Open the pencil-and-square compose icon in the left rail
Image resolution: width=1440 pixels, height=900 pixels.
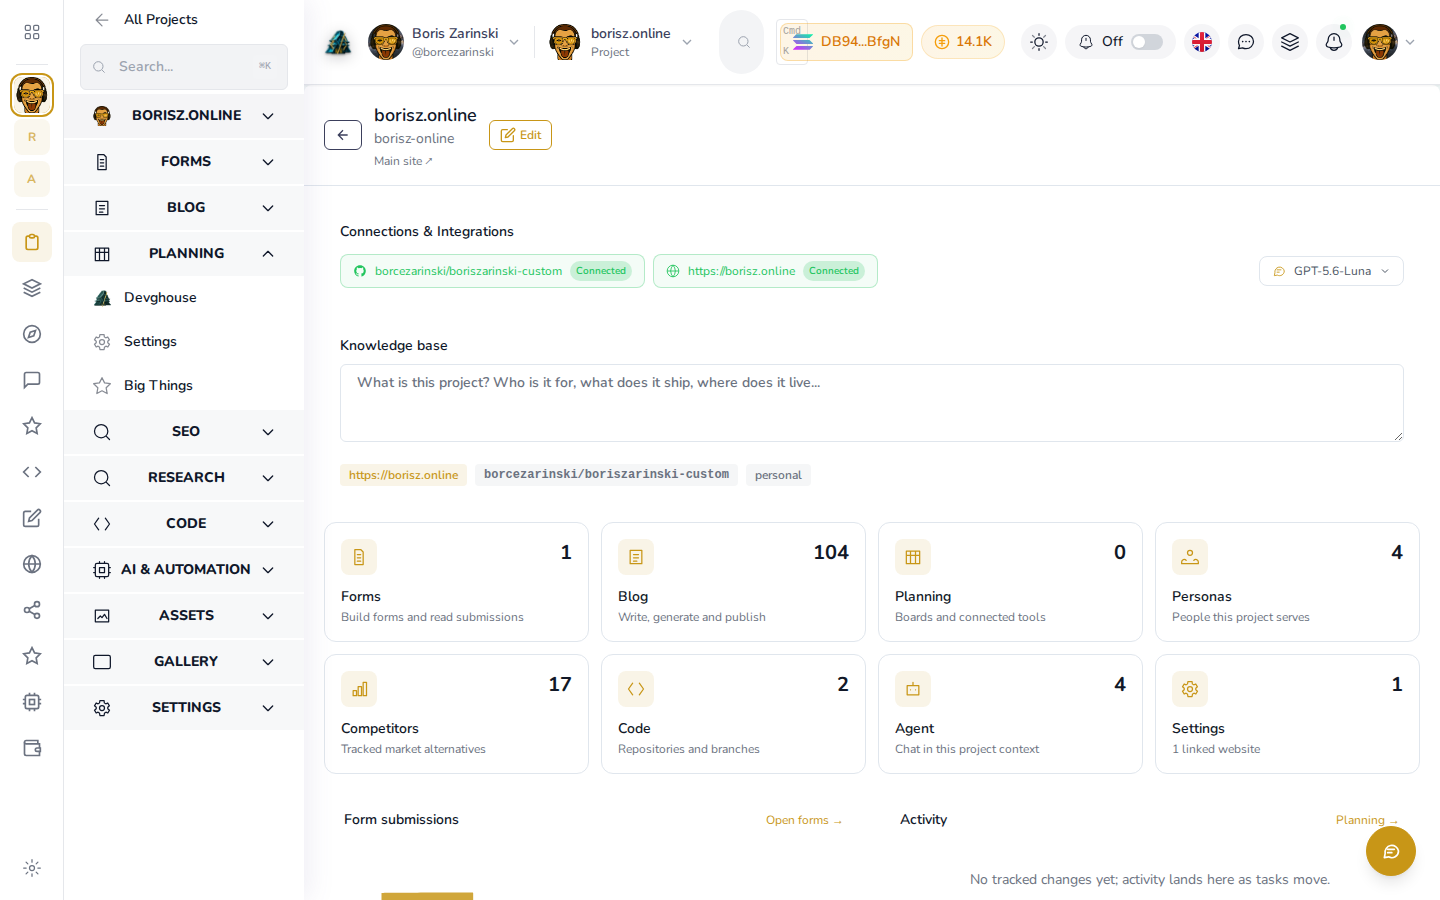[x=32, y=518]
